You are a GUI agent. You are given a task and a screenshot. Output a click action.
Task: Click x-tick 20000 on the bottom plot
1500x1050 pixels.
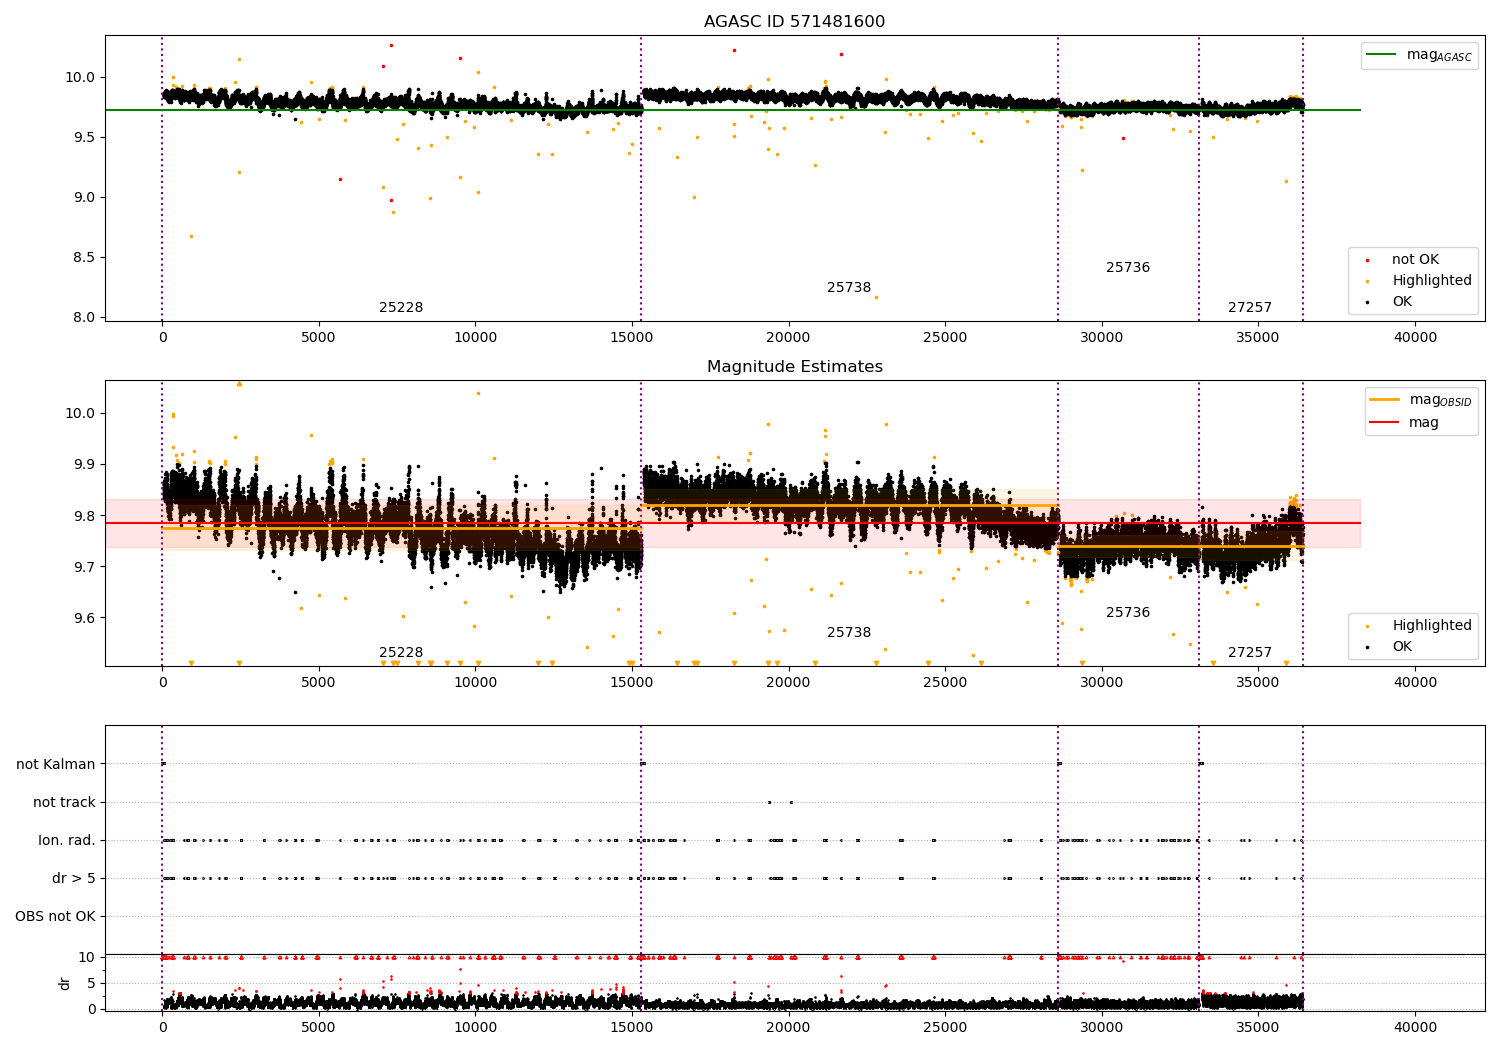tap(789, 1027)
